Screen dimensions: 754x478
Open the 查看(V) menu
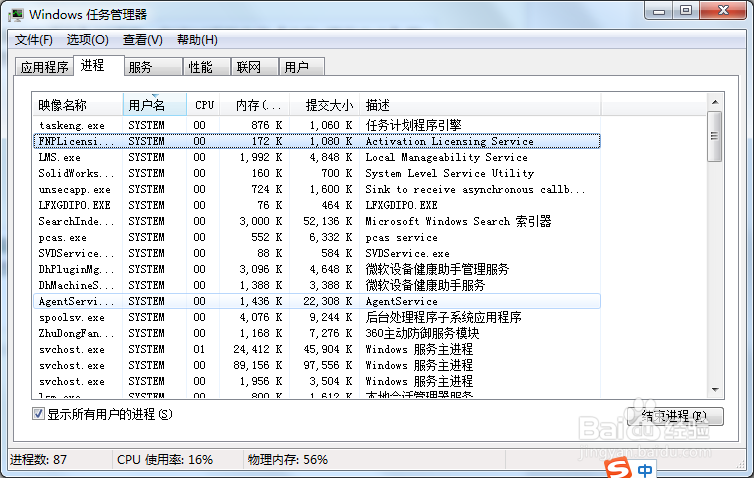[142, 39]
